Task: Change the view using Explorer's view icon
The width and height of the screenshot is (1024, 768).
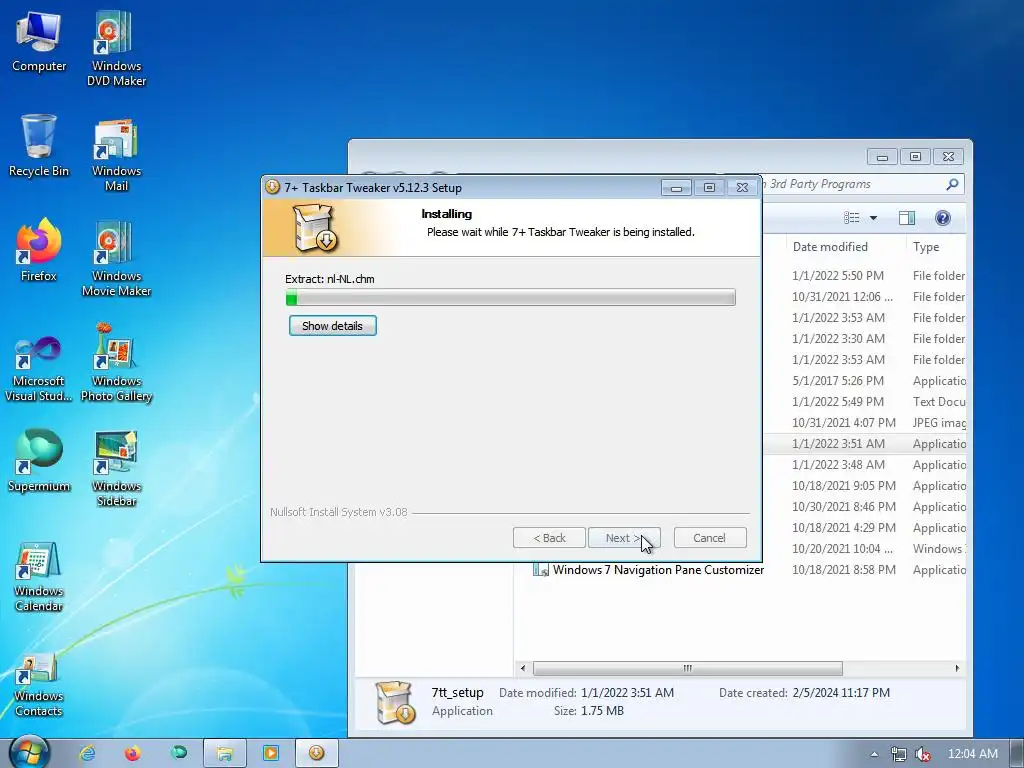Action: point(852,218)
